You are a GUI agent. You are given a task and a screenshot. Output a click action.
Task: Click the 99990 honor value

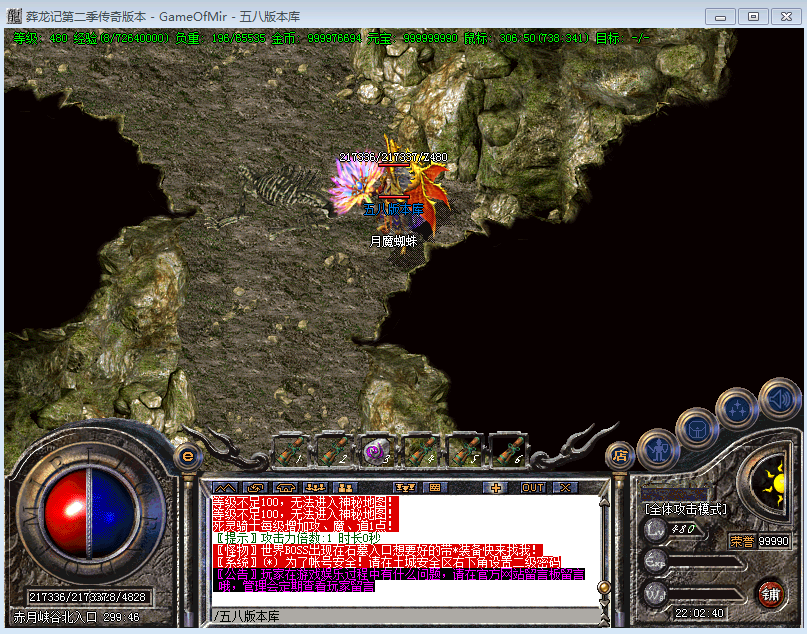[774, 541]
